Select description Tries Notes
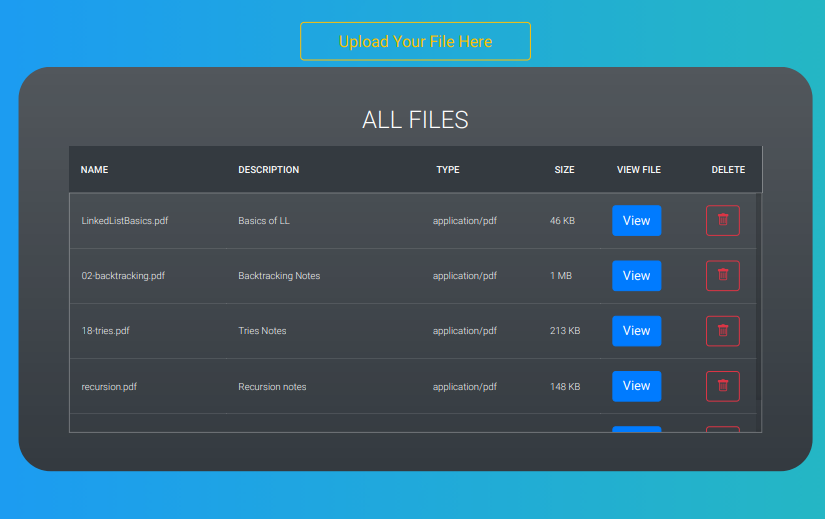Image resolution: width=825 pixels, height=519 pixels. (262, 331)
